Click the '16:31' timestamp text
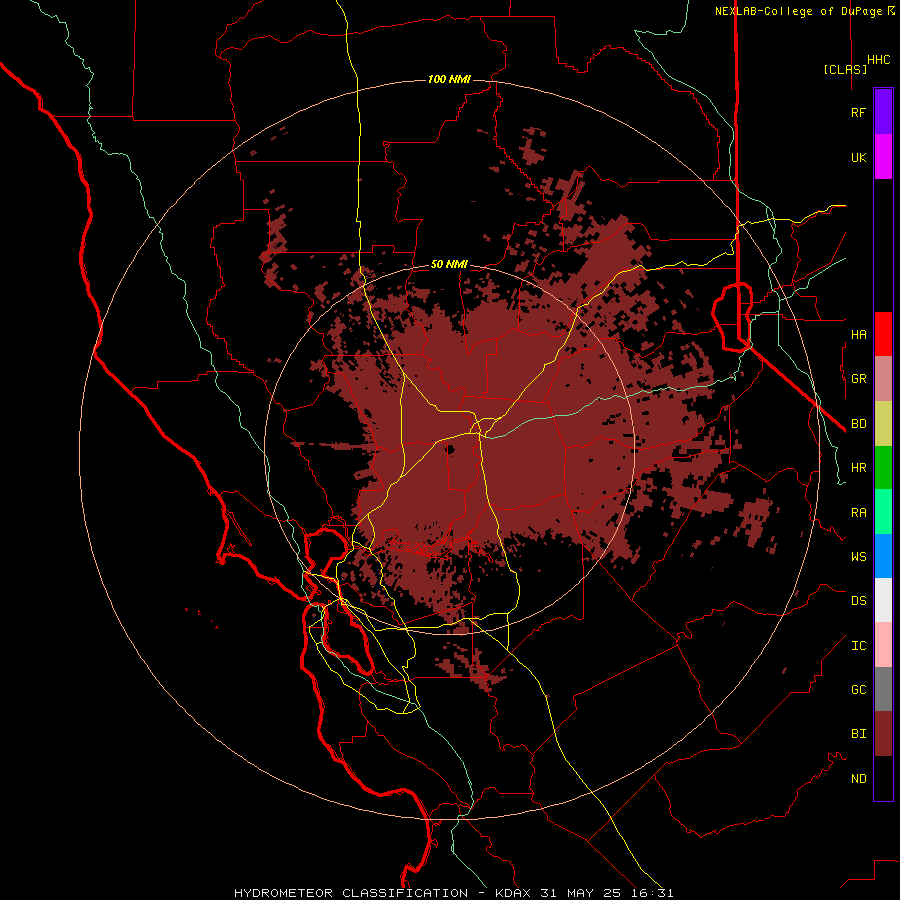The image size is (900, 900). (653, 893)
